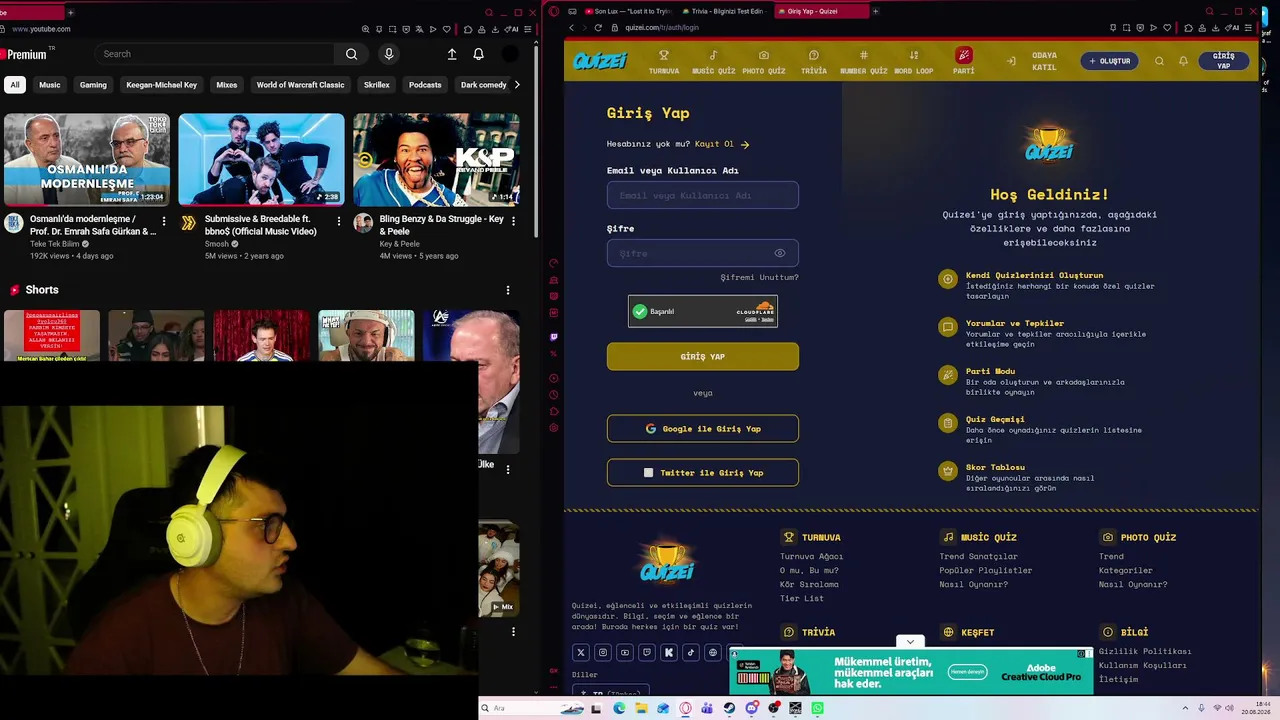The width and height of the screenshot is (1280, 720).
Task: Open Popüler Playlistler footer link
Action: pos(986,570)
